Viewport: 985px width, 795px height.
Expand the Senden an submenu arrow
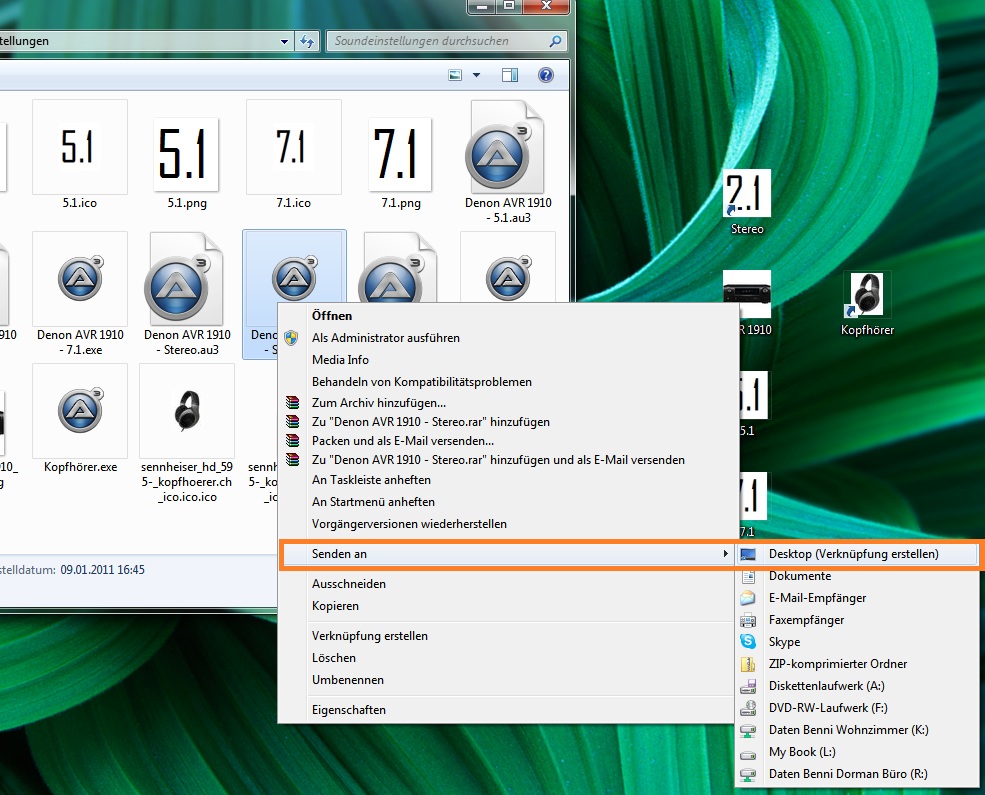click(x=725, y=554)
